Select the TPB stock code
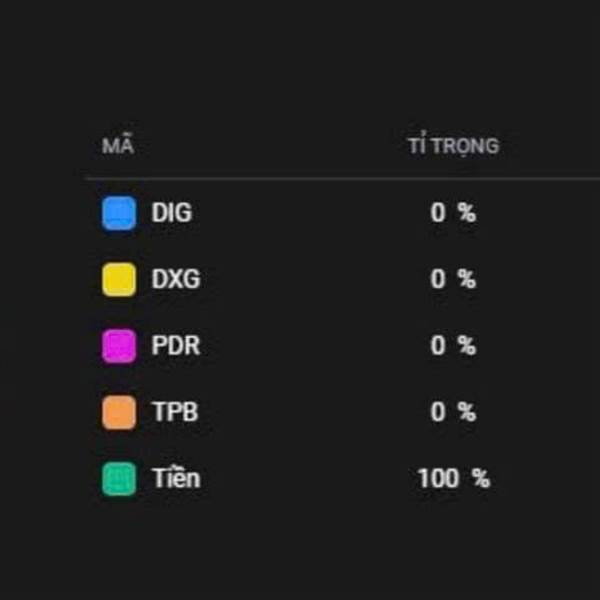Viewport: 600px width, 600px height. [x=175, y=412]
